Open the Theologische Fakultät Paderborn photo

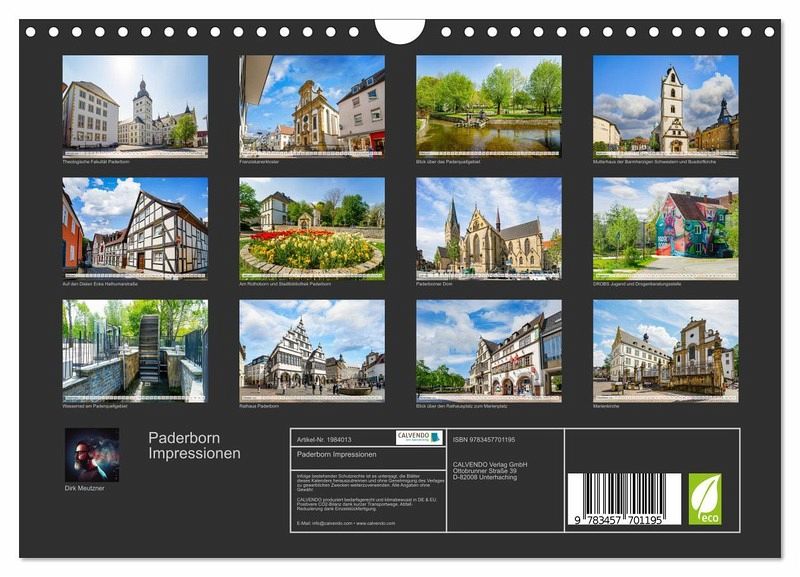[x=135, y=106]
